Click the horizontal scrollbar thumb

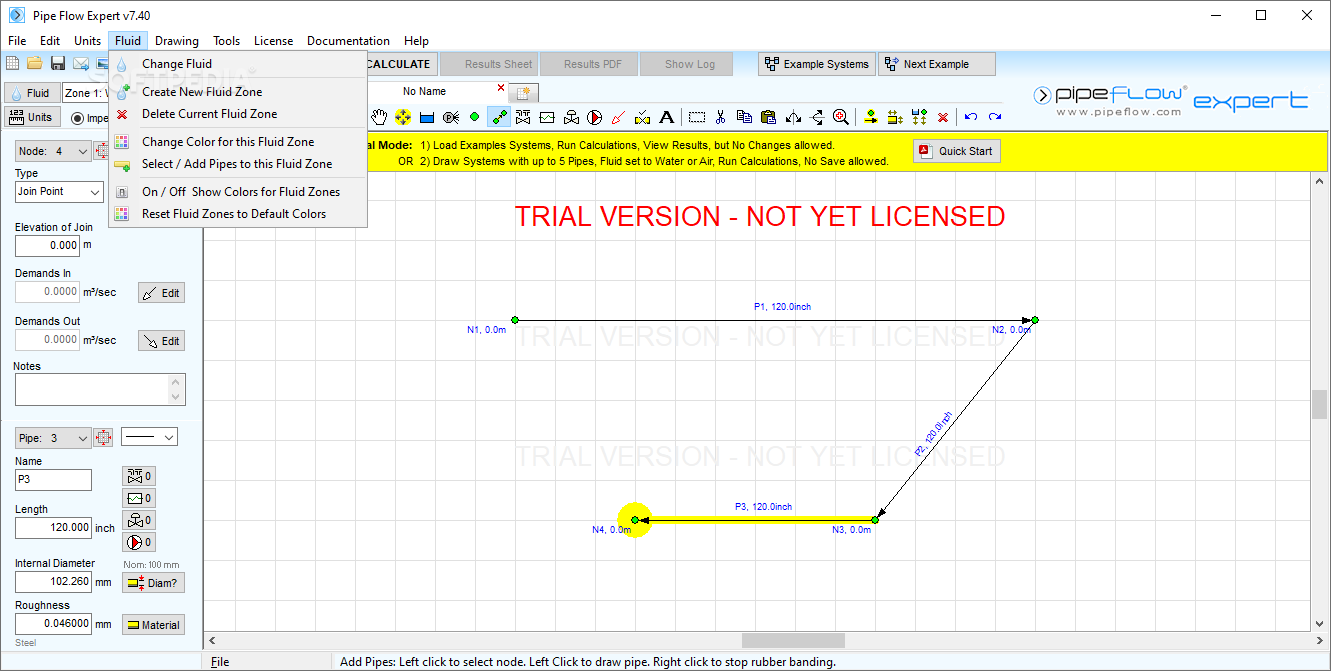tap(793, 640)
